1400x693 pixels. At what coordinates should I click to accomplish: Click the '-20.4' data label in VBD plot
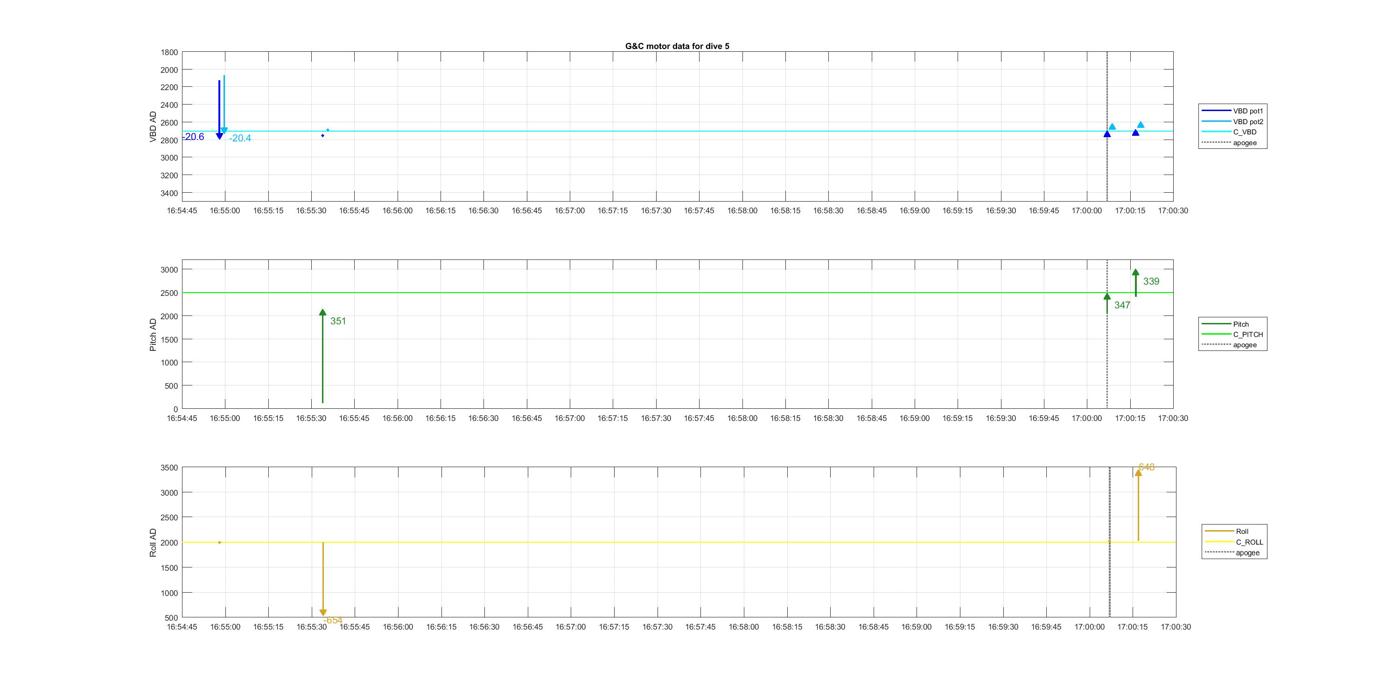pos(240,138)
